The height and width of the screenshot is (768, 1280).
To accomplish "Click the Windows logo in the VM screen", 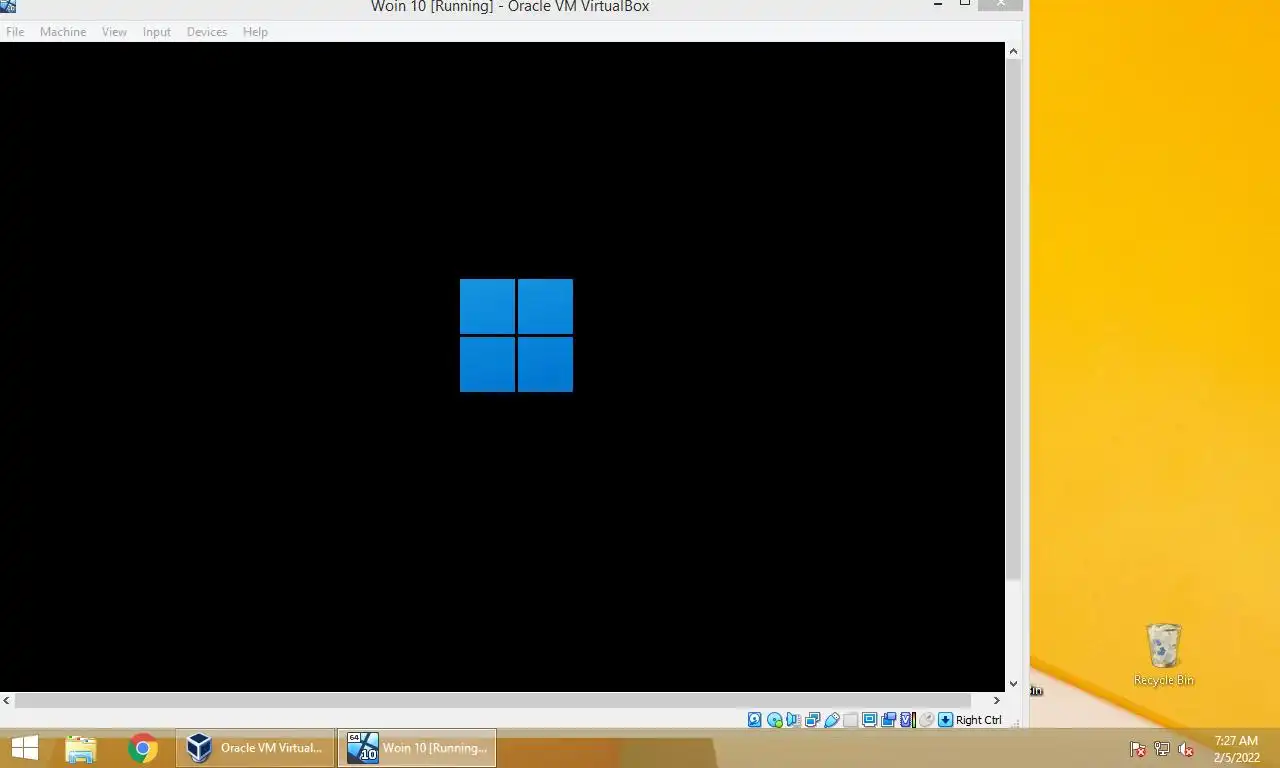I will click(516, 335).
